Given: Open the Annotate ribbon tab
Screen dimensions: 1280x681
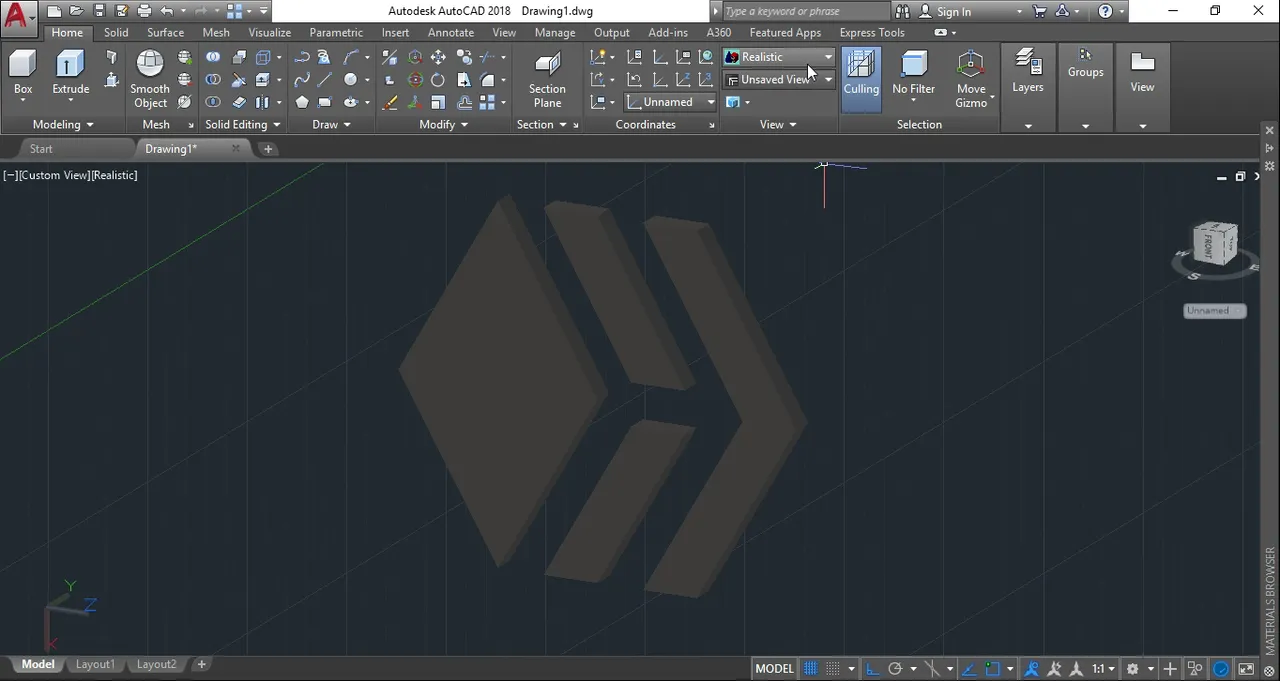Looking at the screenshot, I should click(x=451, y=32).
